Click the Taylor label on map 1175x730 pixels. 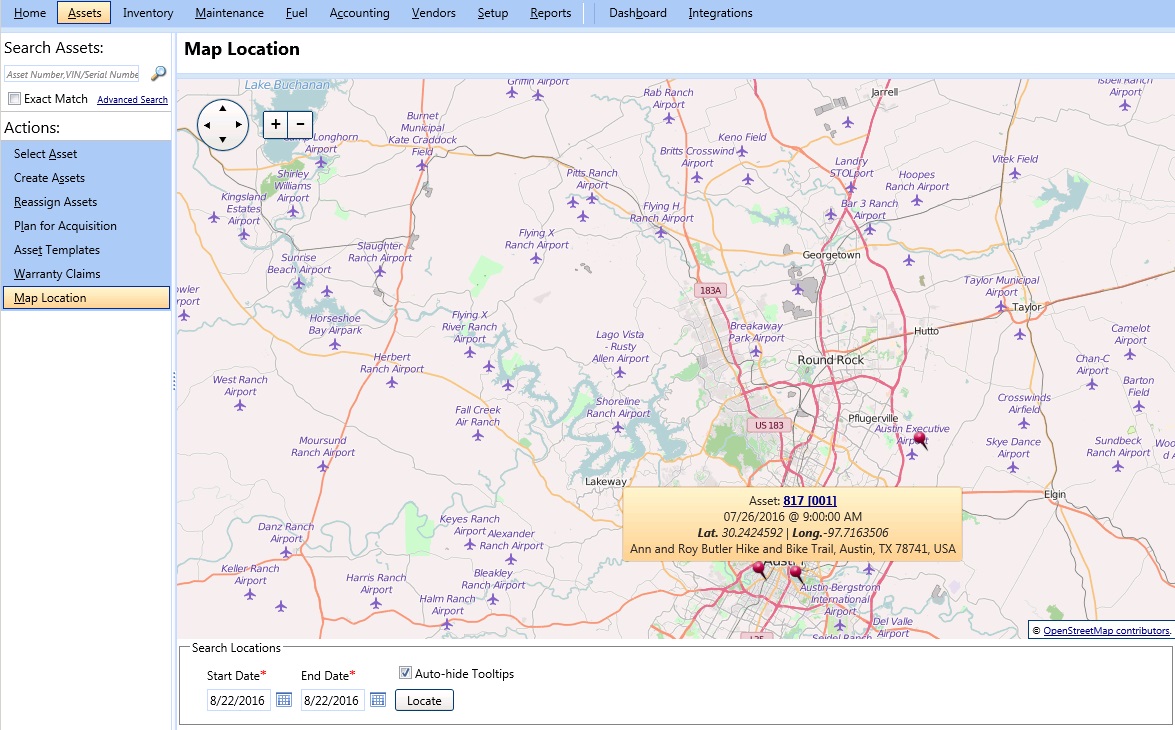tap(1027, 307)
